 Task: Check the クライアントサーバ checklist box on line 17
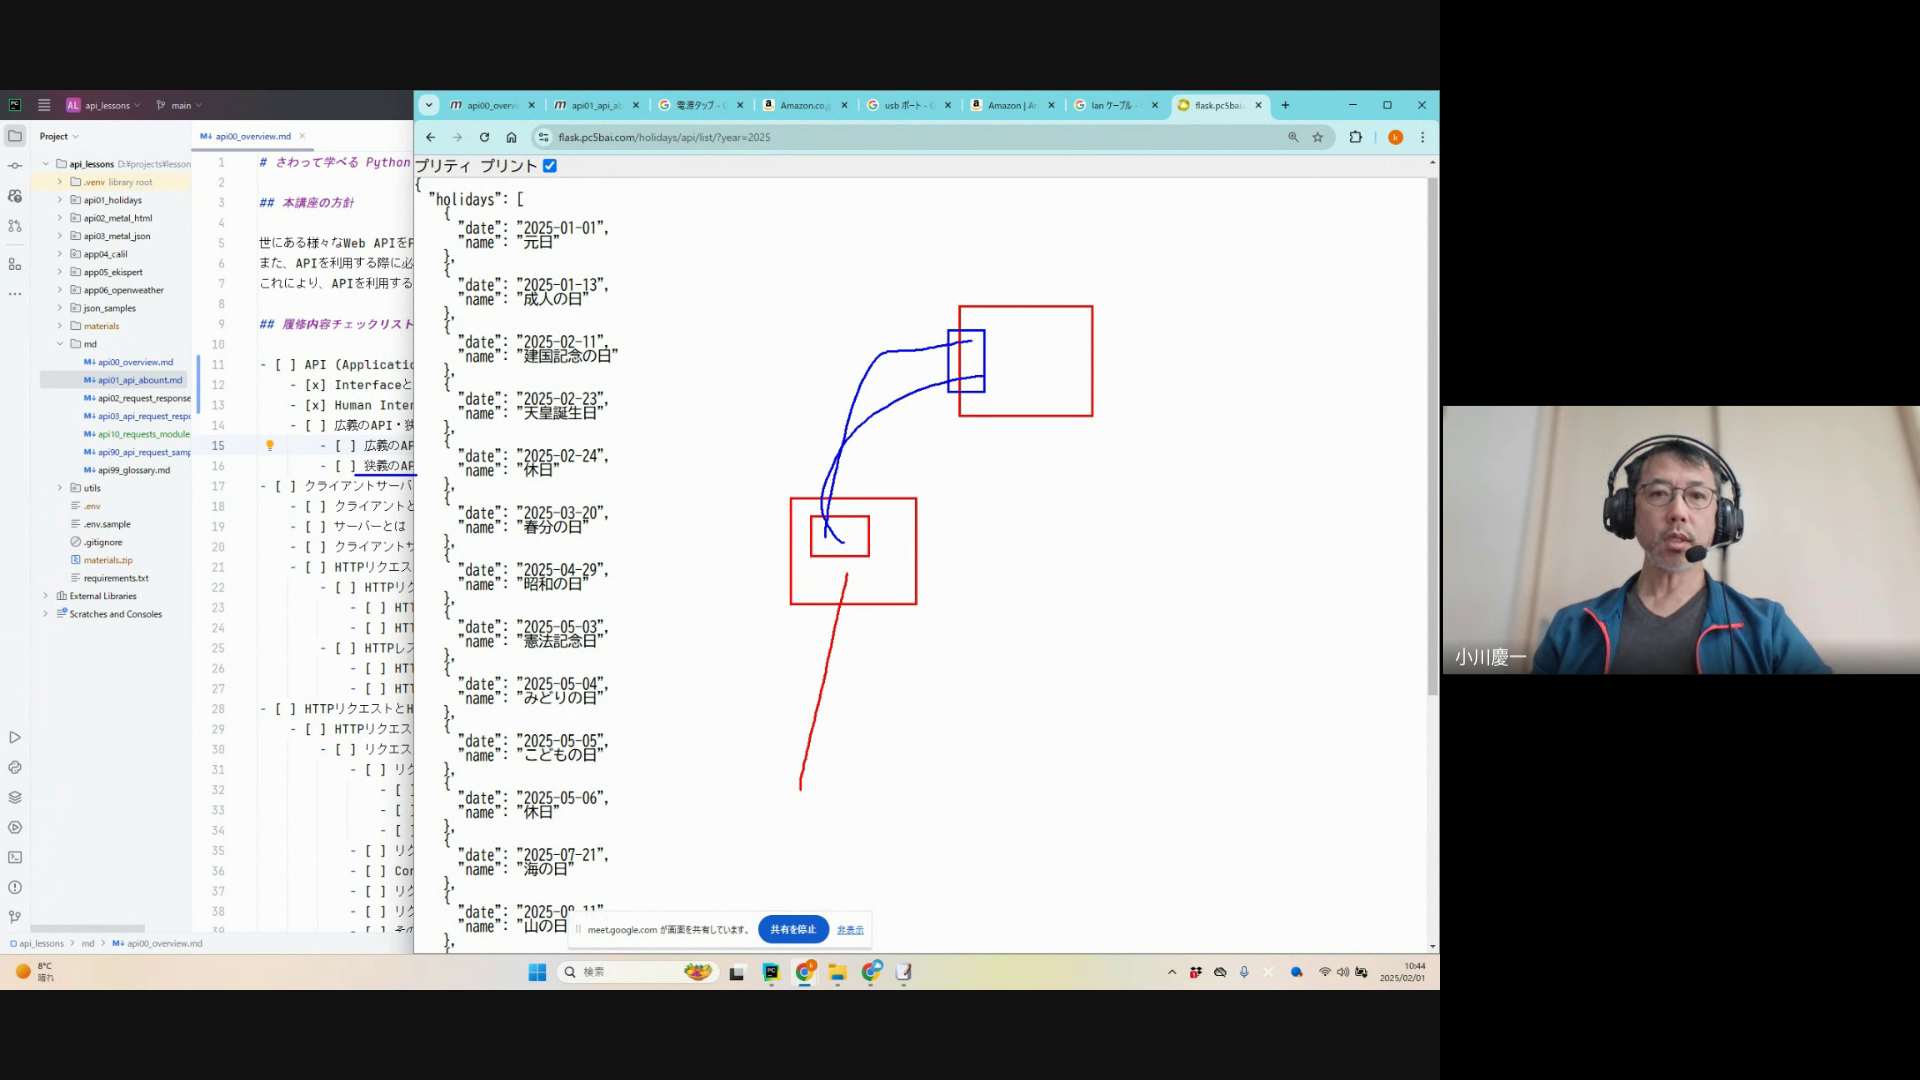[286, 486]
